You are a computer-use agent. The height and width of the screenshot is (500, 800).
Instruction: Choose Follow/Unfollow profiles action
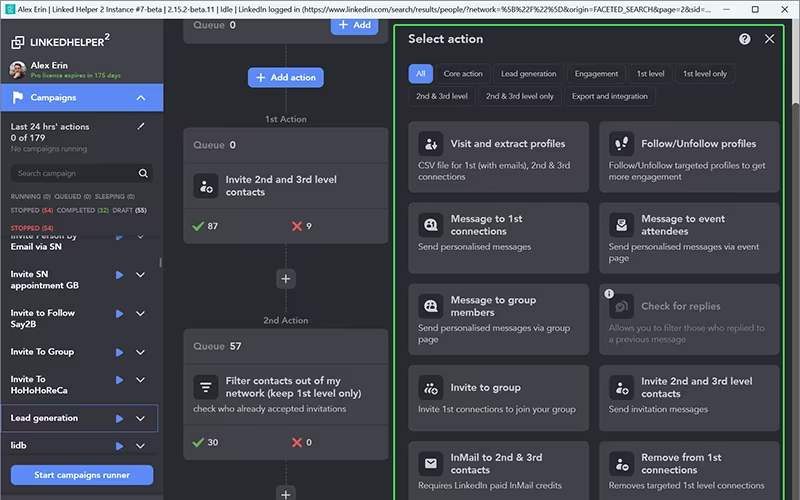(x=689, y=157)
